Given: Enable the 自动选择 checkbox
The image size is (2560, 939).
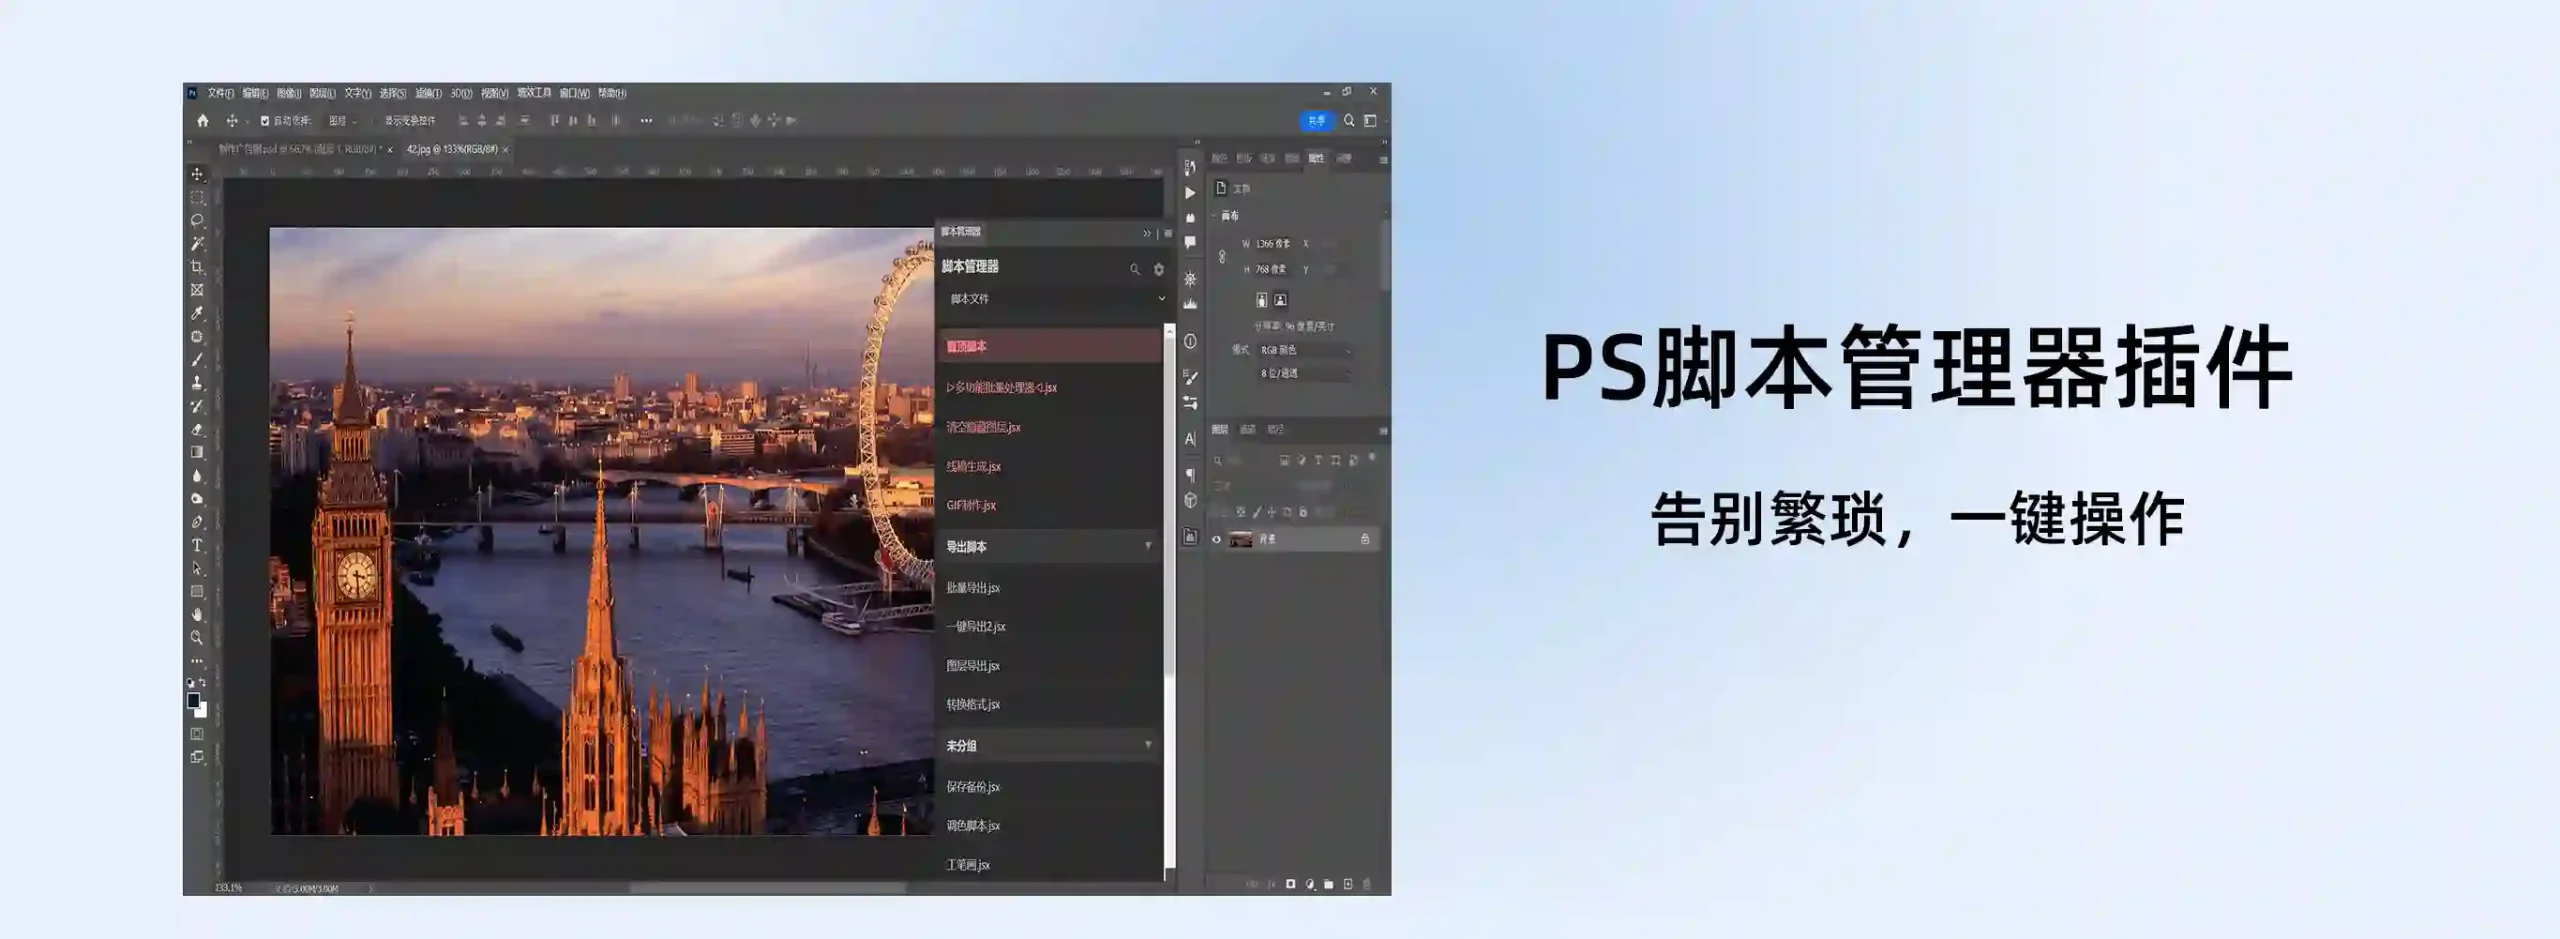Looking at the screenshot, I should 265,121.
